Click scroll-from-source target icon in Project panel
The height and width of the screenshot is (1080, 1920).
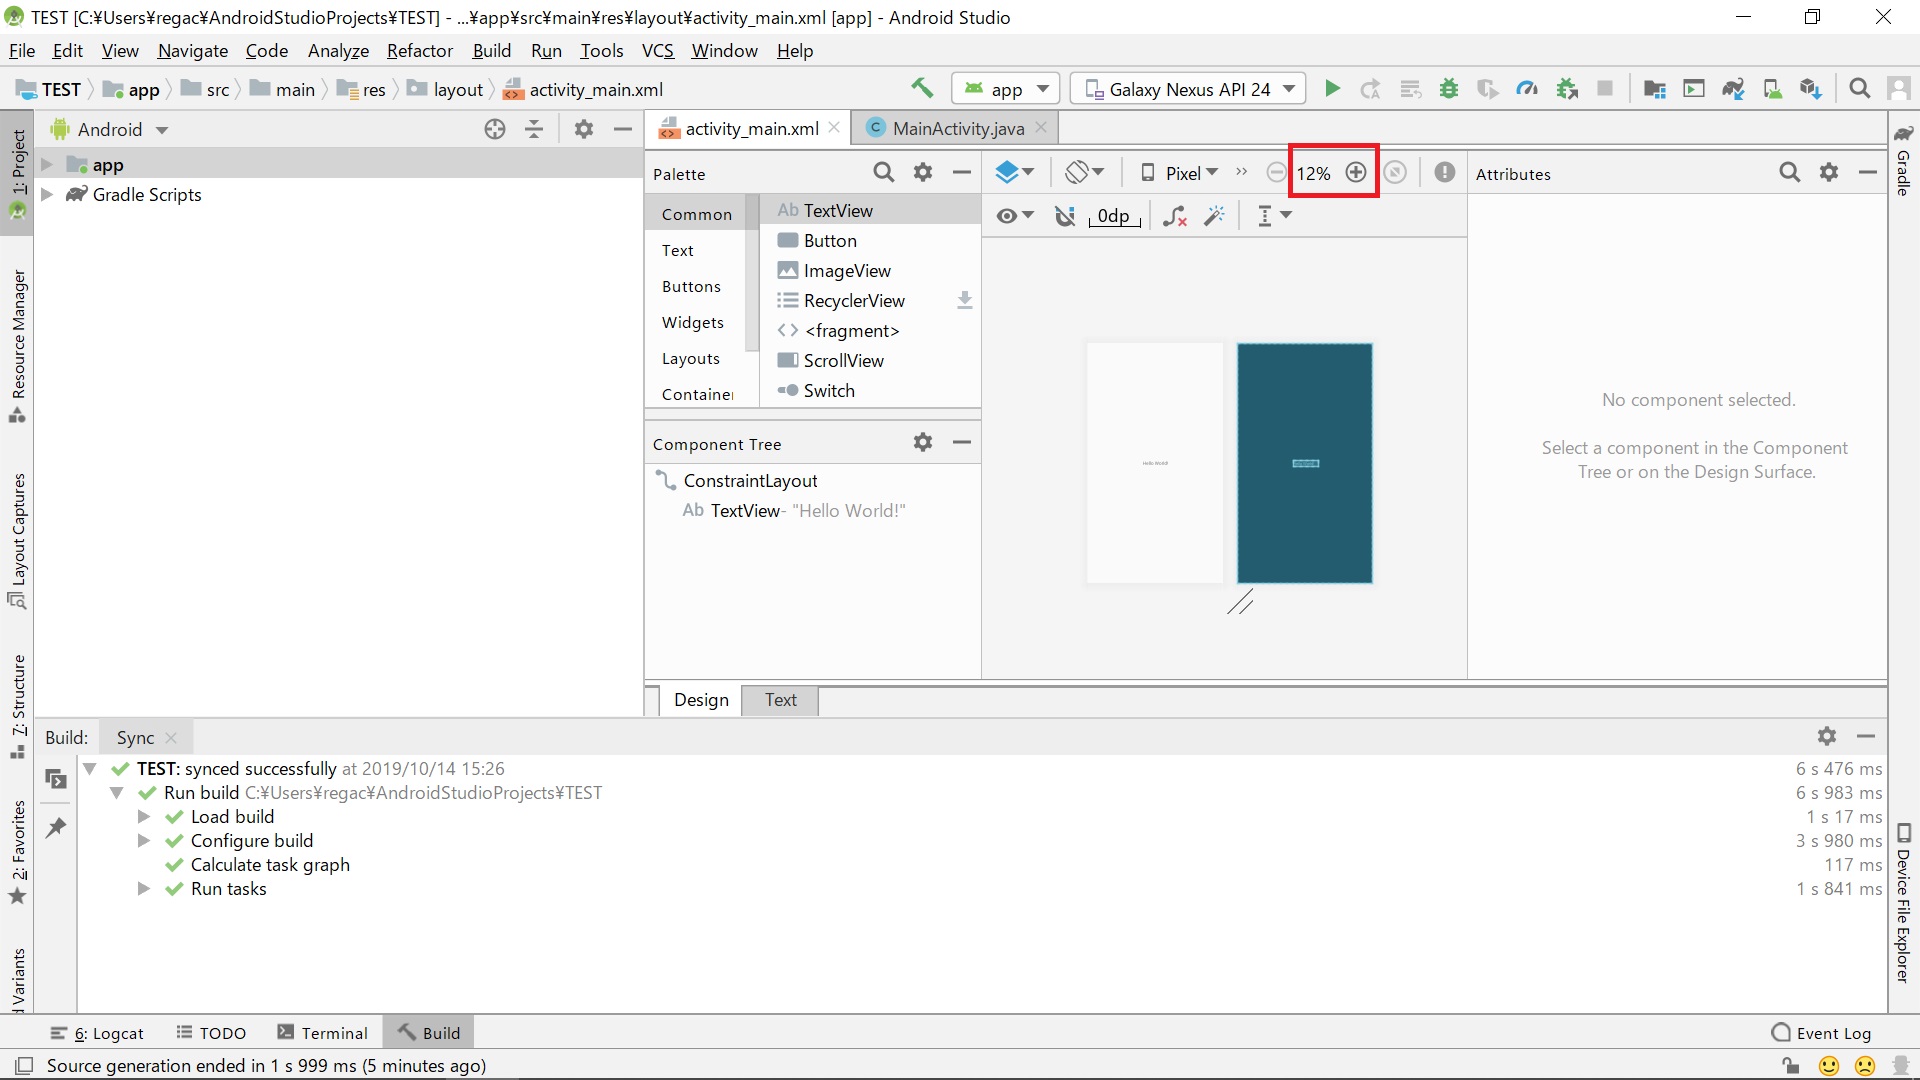point(495,128)
